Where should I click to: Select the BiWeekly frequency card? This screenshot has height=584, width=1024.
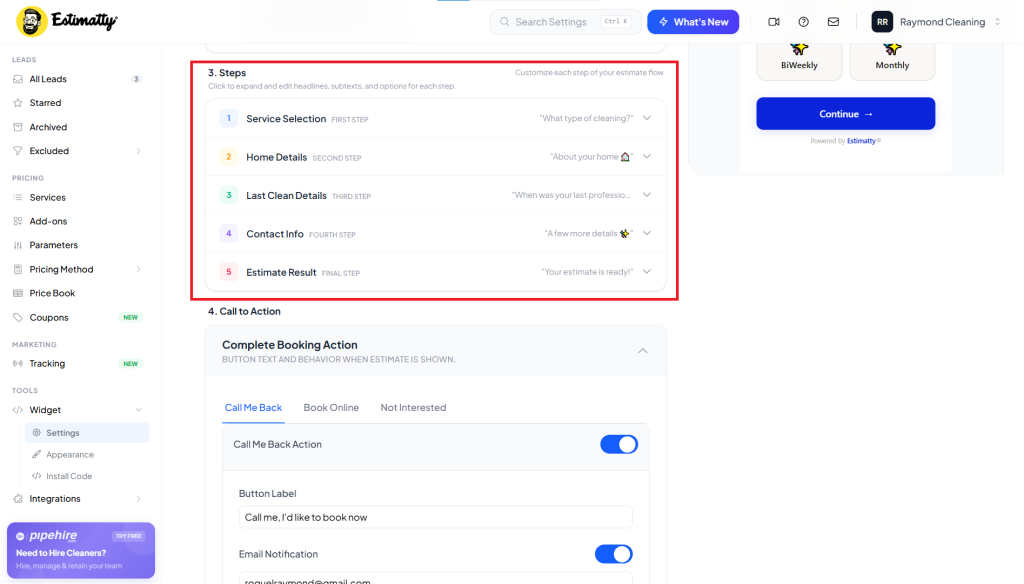pos(799,59)
